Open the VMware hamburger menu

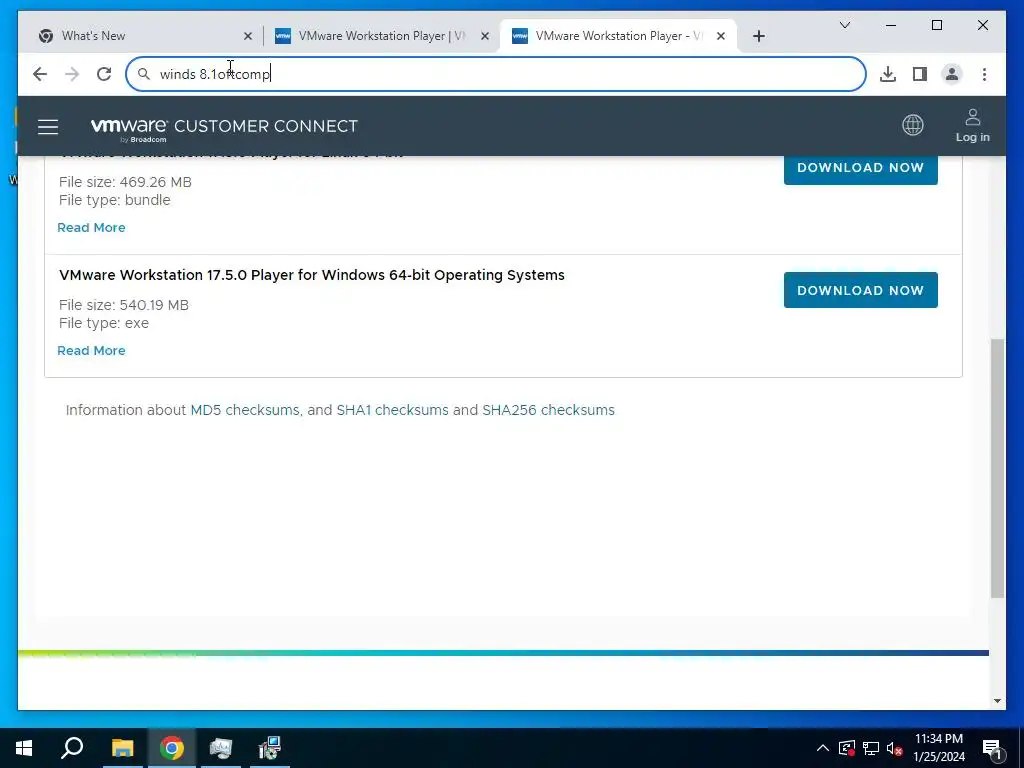(x=48, y=126)
